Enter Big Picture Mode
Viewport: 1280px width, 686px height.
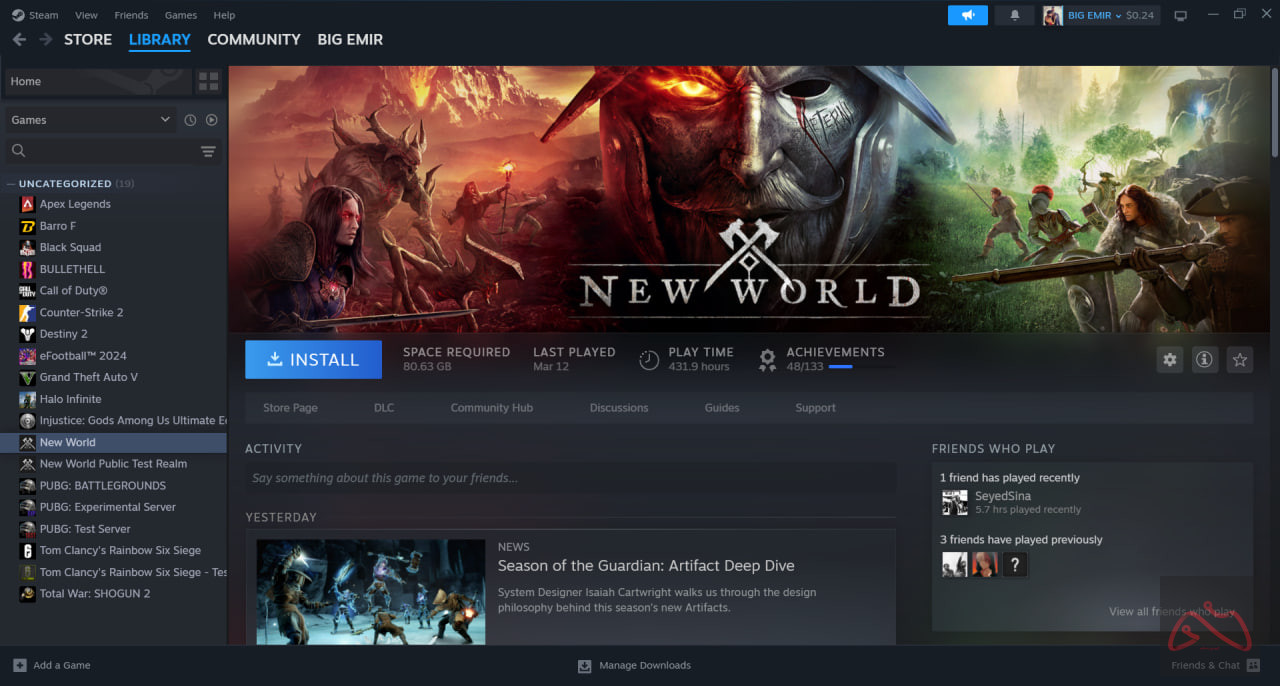[x=1180, y=15]
